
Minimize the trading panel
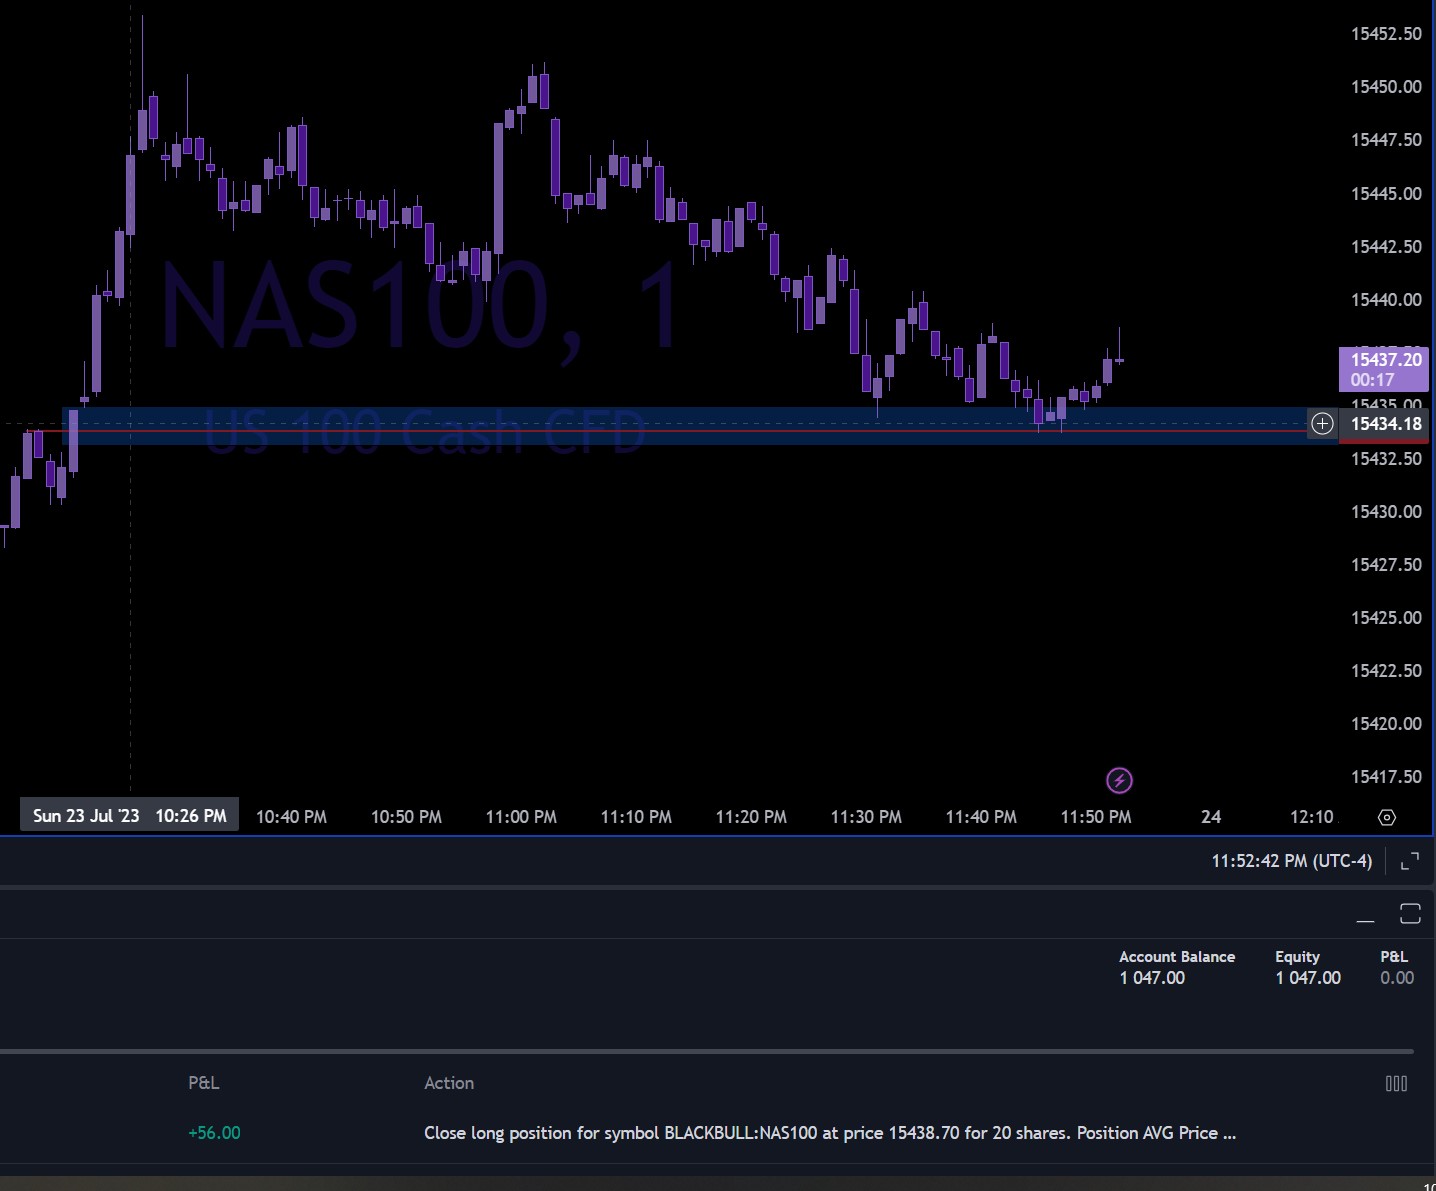click(1365, 914)
